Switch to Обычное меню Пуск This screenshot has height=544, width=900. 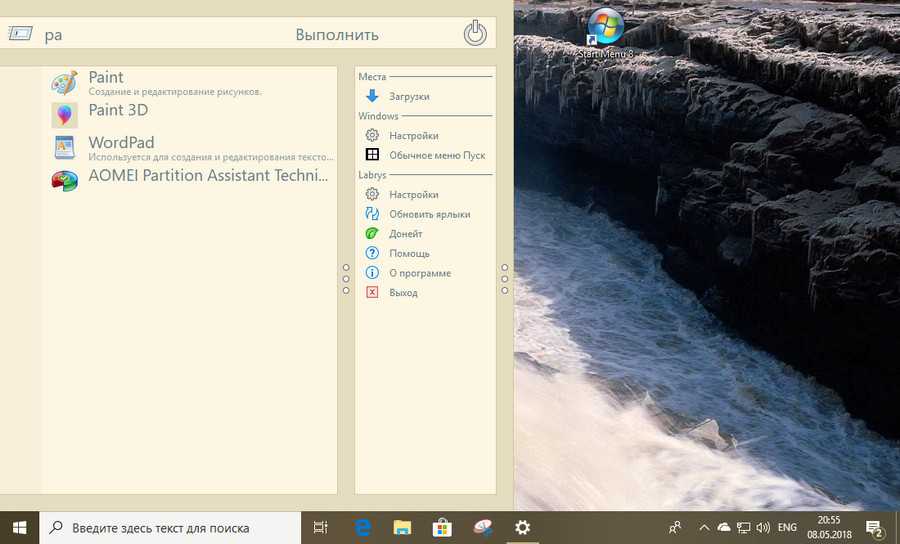[436, 156]
